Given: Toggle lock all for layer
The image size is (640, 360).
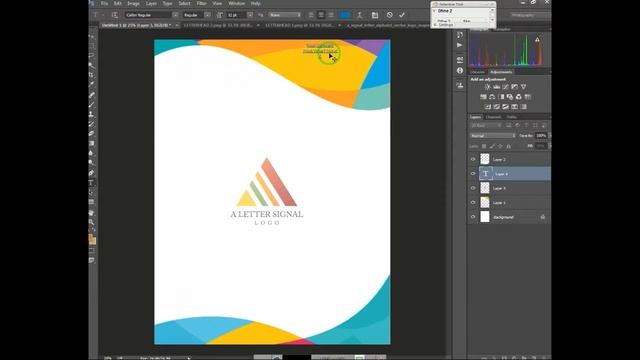Looking at the screenshot, I should click(509, 146).
